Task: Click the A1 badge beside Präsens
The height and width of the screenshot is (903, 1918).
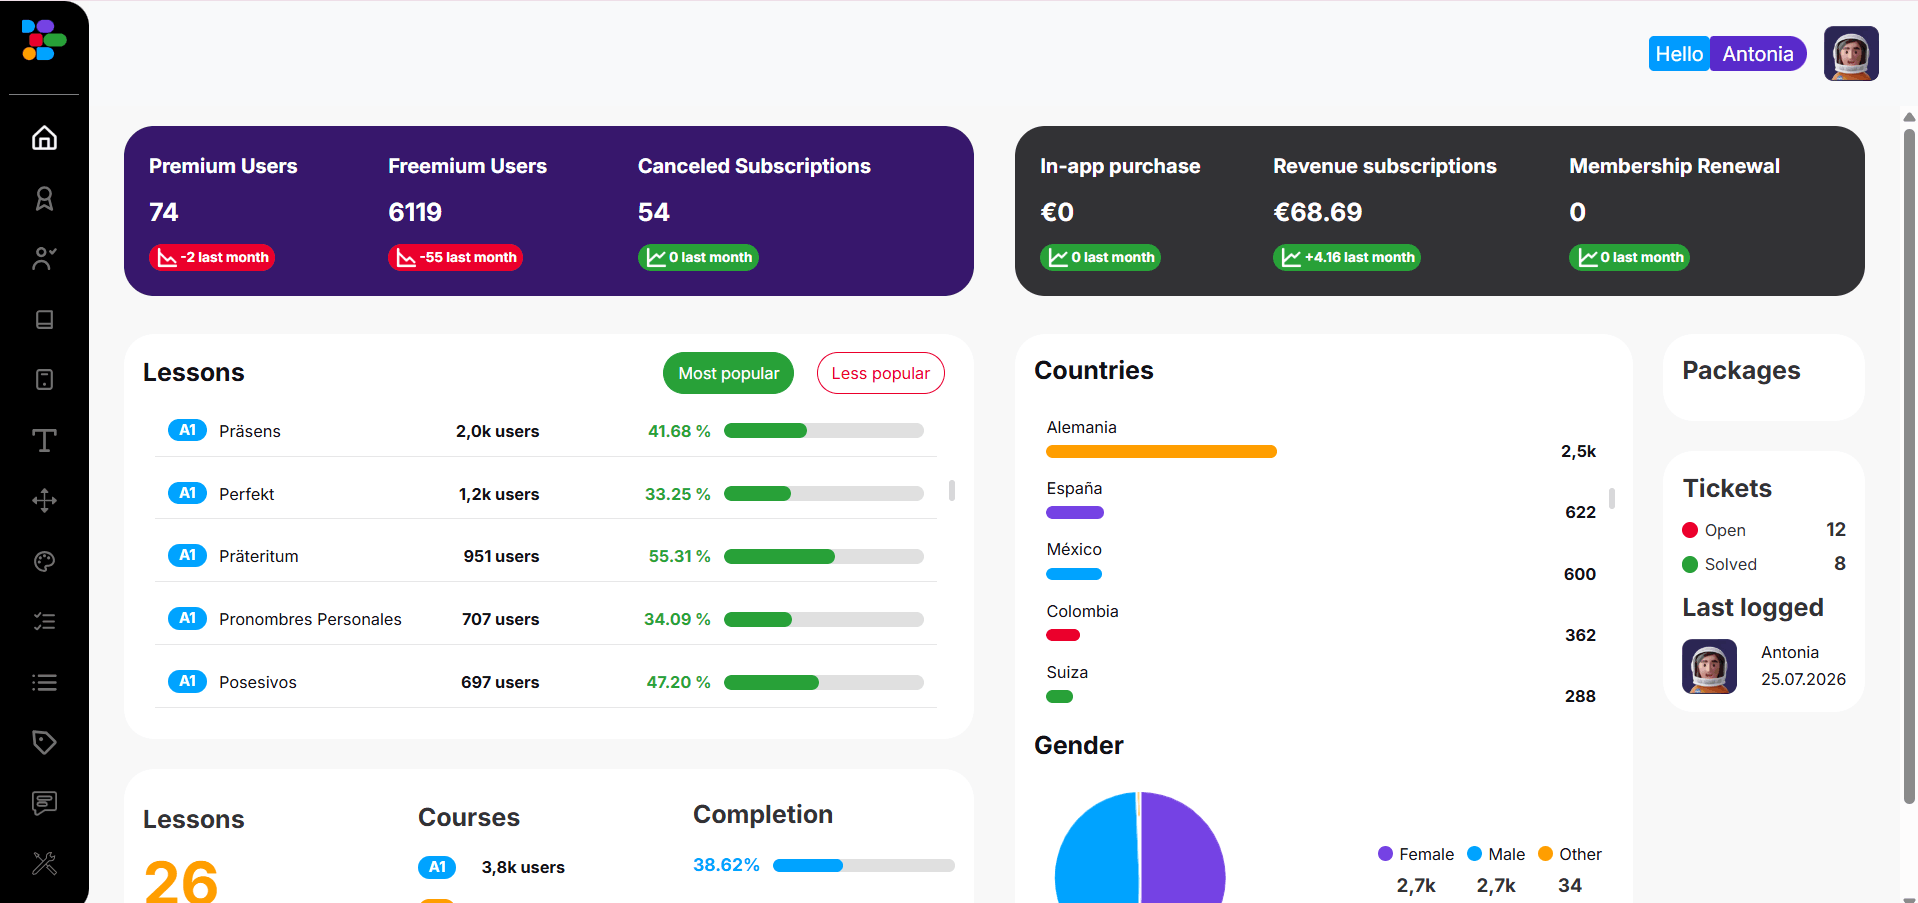Action: (x=187, y=430)
